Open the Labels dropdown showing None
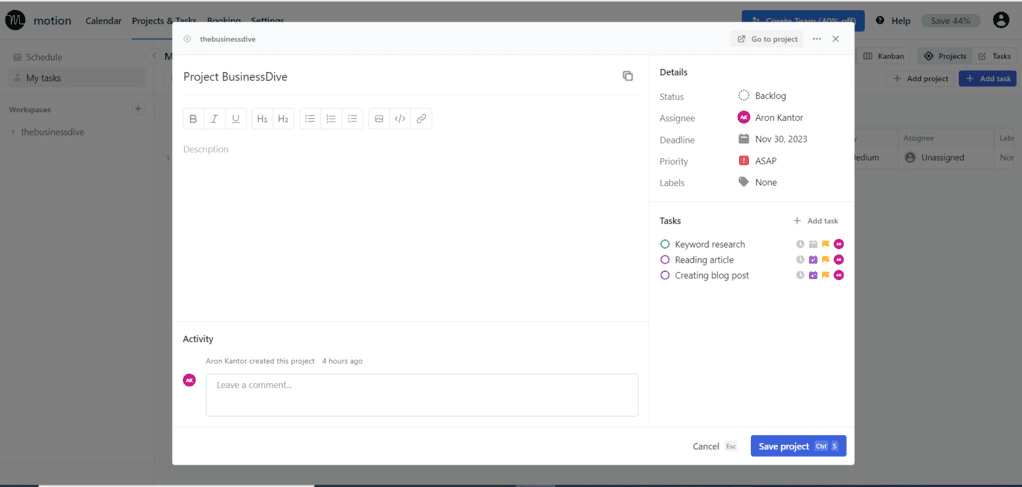This screenshot has width=1022, height=487. (x=757, y=183)
